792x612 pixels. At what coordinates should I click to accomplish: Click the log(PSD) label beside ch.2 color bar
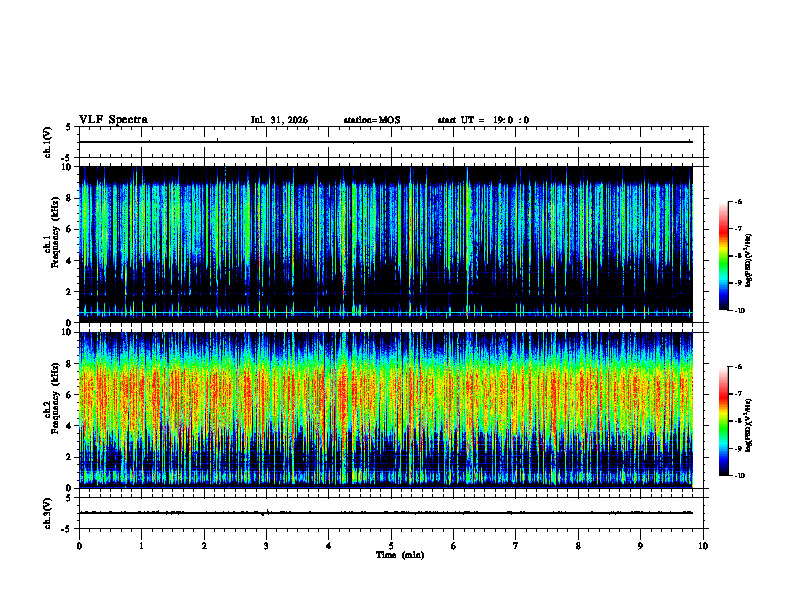tap(748, 425)
